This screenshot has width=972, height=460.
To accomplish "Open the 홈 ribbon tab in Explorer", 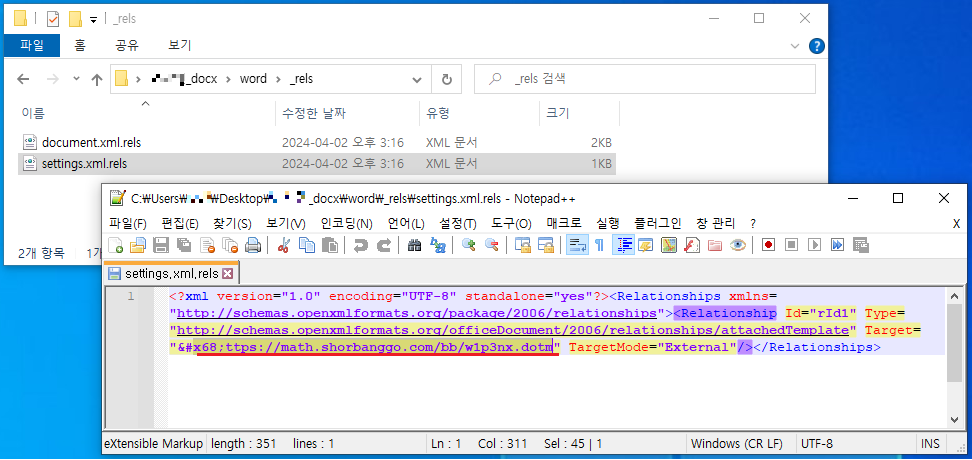I will pyautogui.click(x=80, y=45).
